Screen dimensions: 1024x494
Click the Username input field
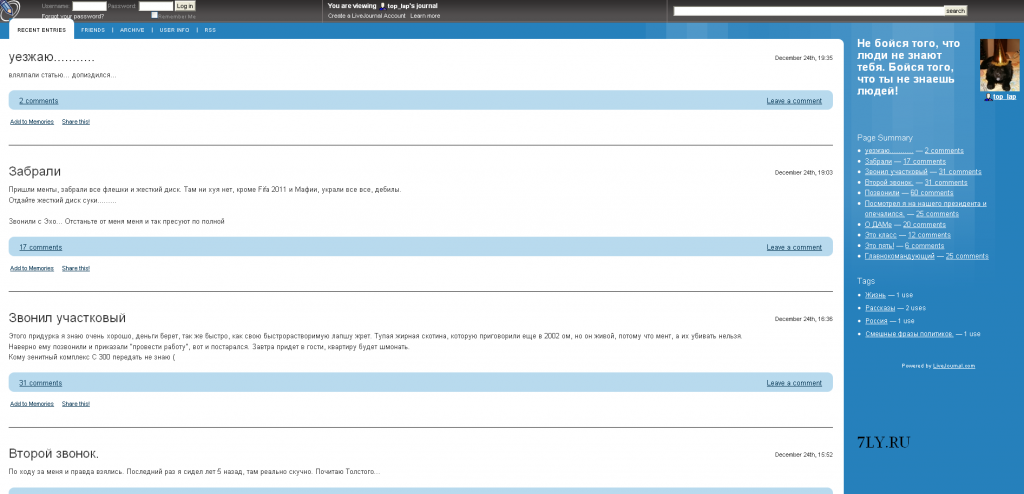[89, 6]
